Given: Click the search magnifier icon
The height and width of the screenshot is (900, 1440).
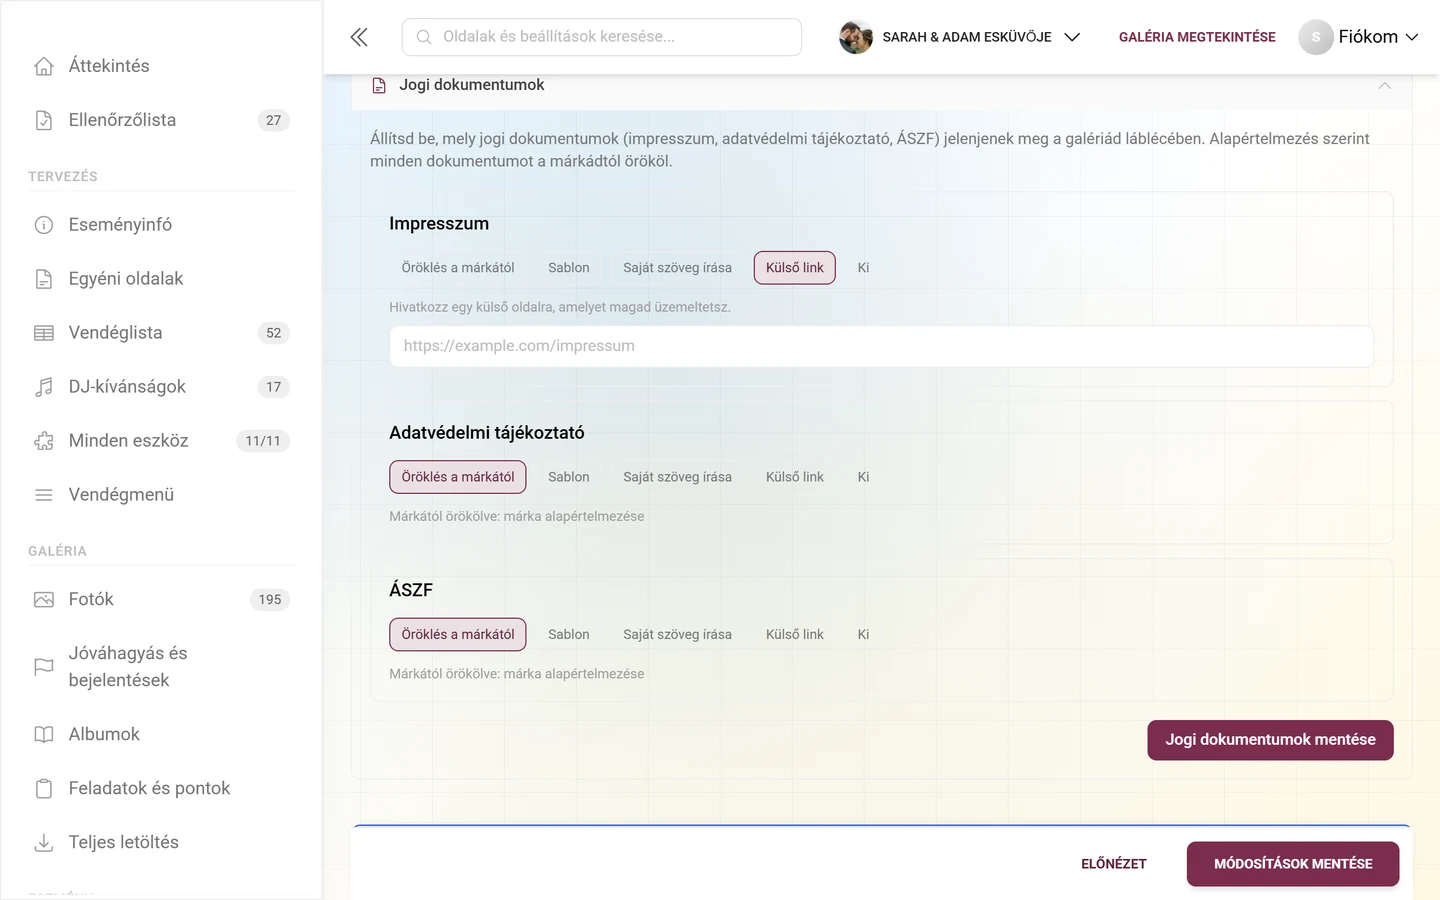Looking at the screenshot, I should [x=424, y=37].
